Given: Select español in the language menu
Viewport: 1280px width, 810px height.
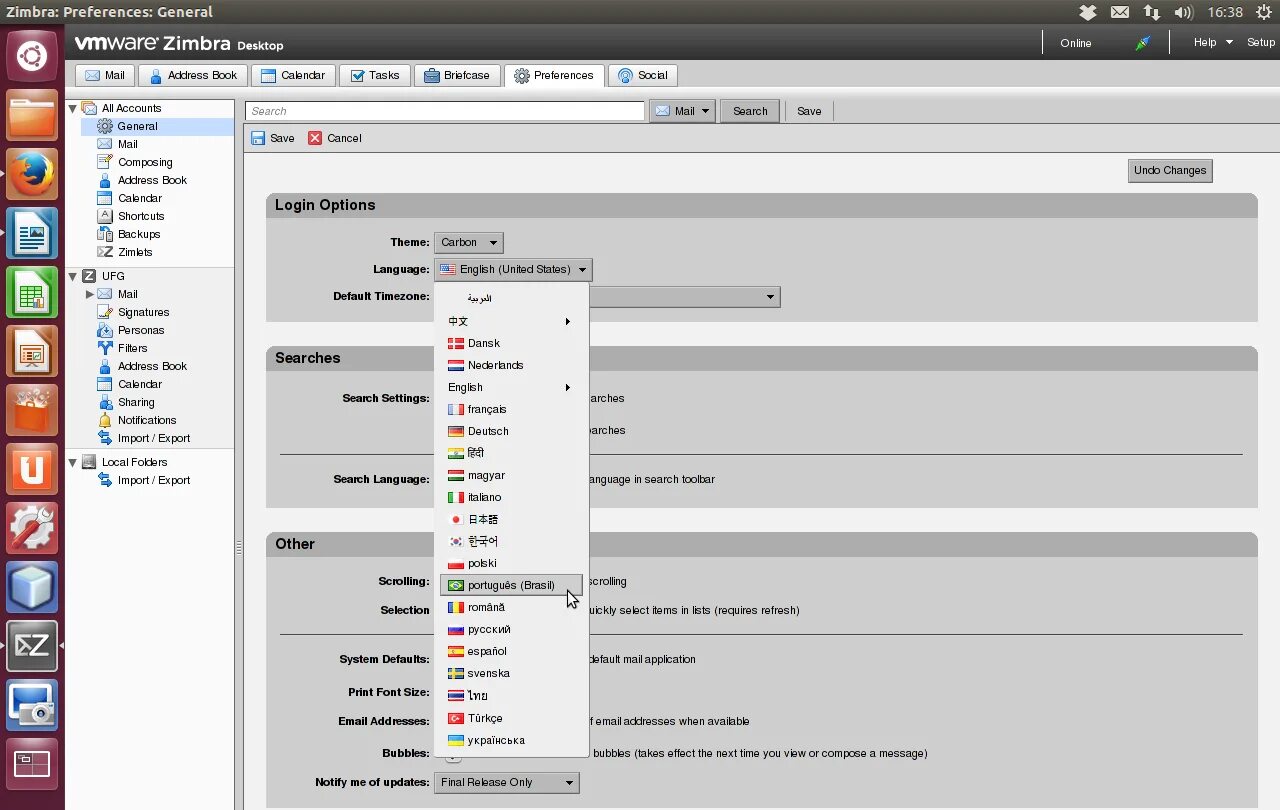Looking at the screenshot, I should coord(511,651).
